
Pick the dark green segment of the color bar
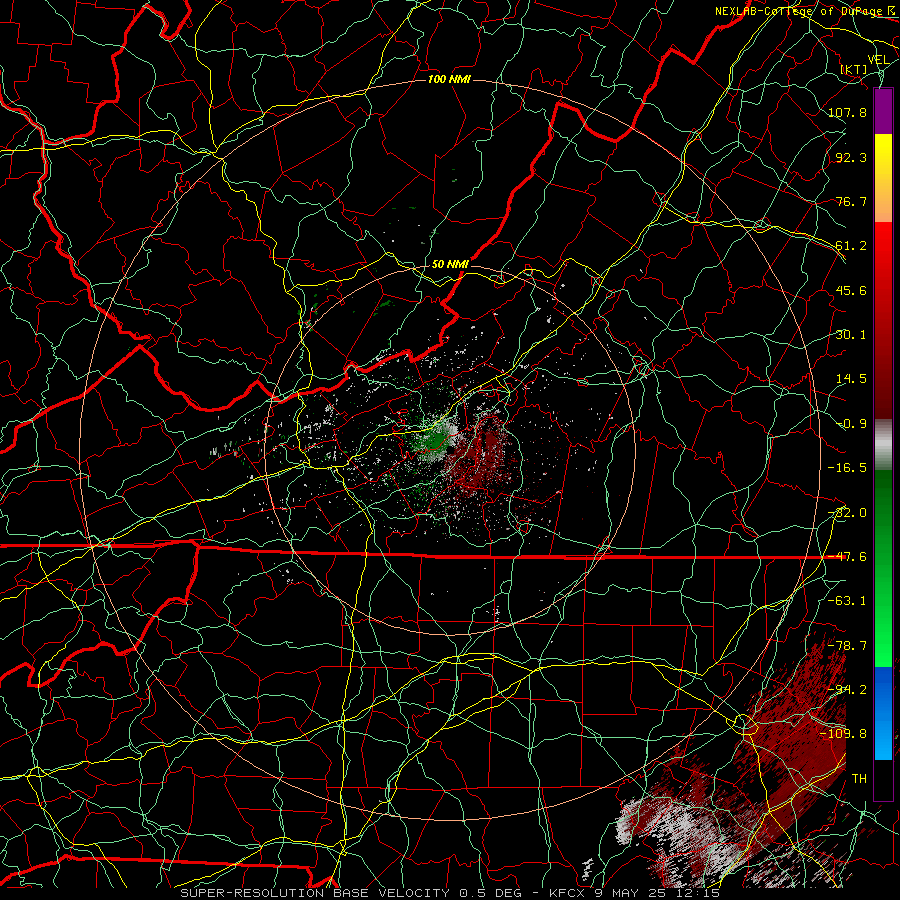pyautogui.click(x=883, y=505)
